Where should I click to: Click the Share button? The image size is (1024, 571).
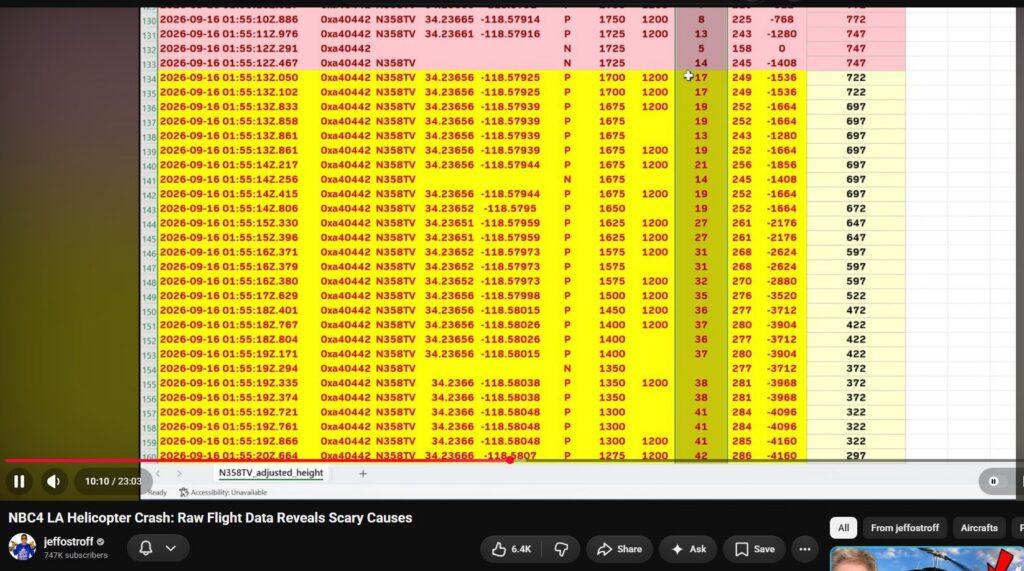[619, 549]
